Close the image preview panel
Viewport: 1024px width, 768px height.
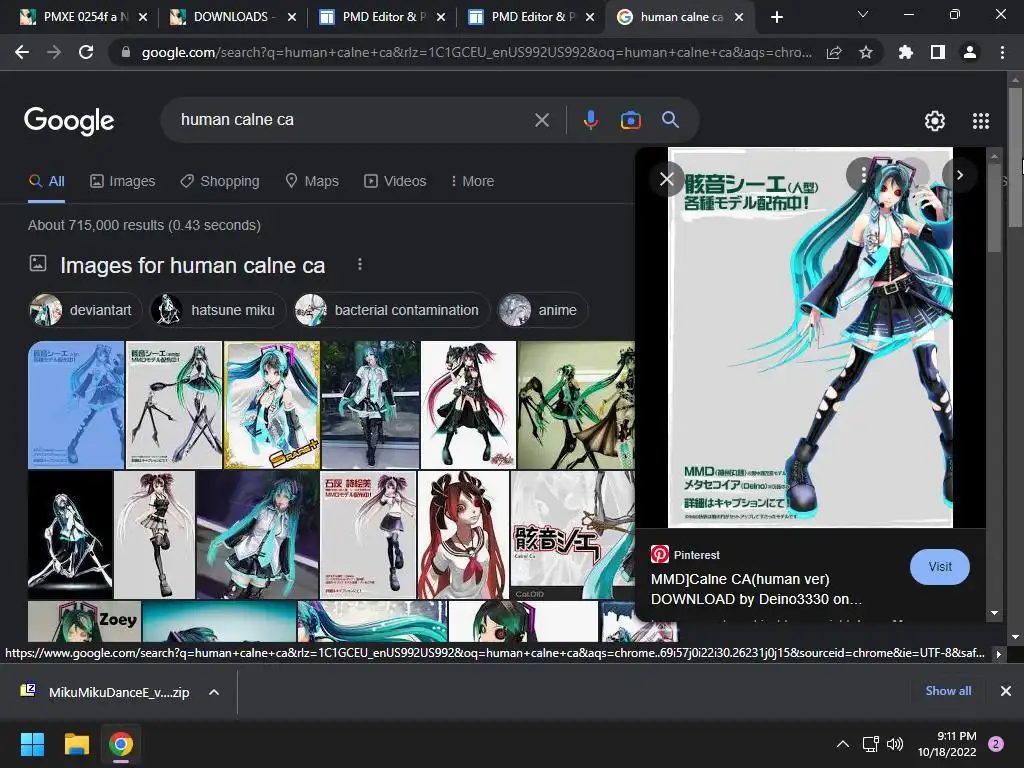(x=667, y=178)
